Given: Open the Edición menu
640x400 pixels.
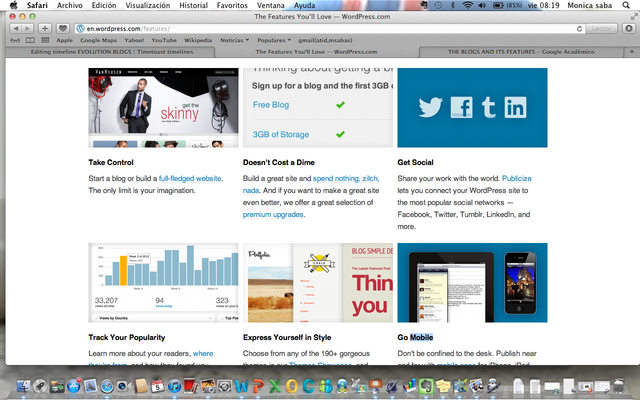Looking at the screenshot, I should click(104, 5).
